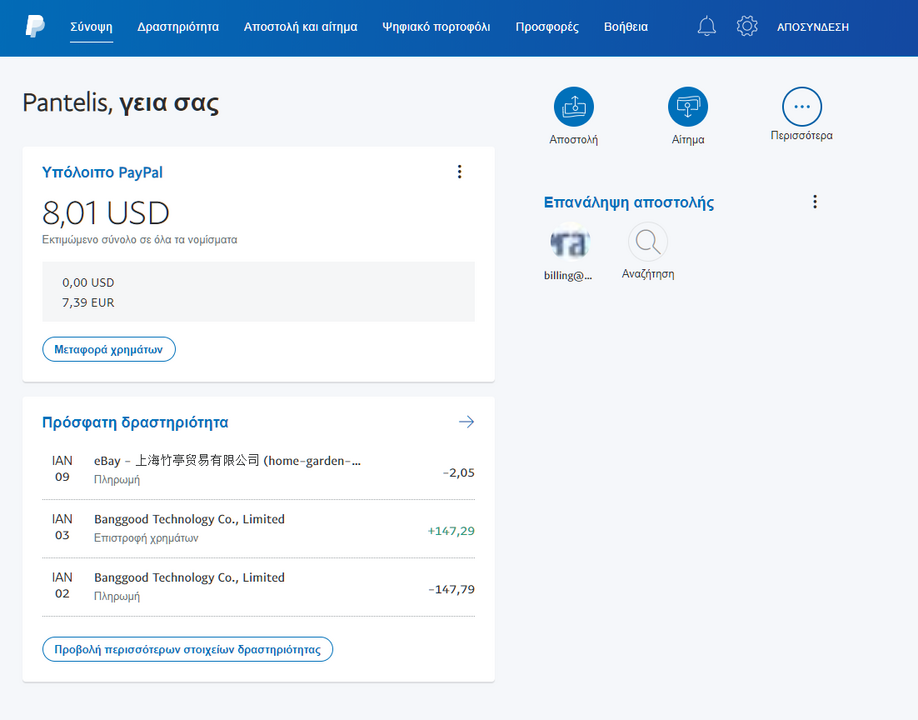The image size is (918, 720).
Task: Open the Βοήθεια tab
Action: [x=626, y=27]
